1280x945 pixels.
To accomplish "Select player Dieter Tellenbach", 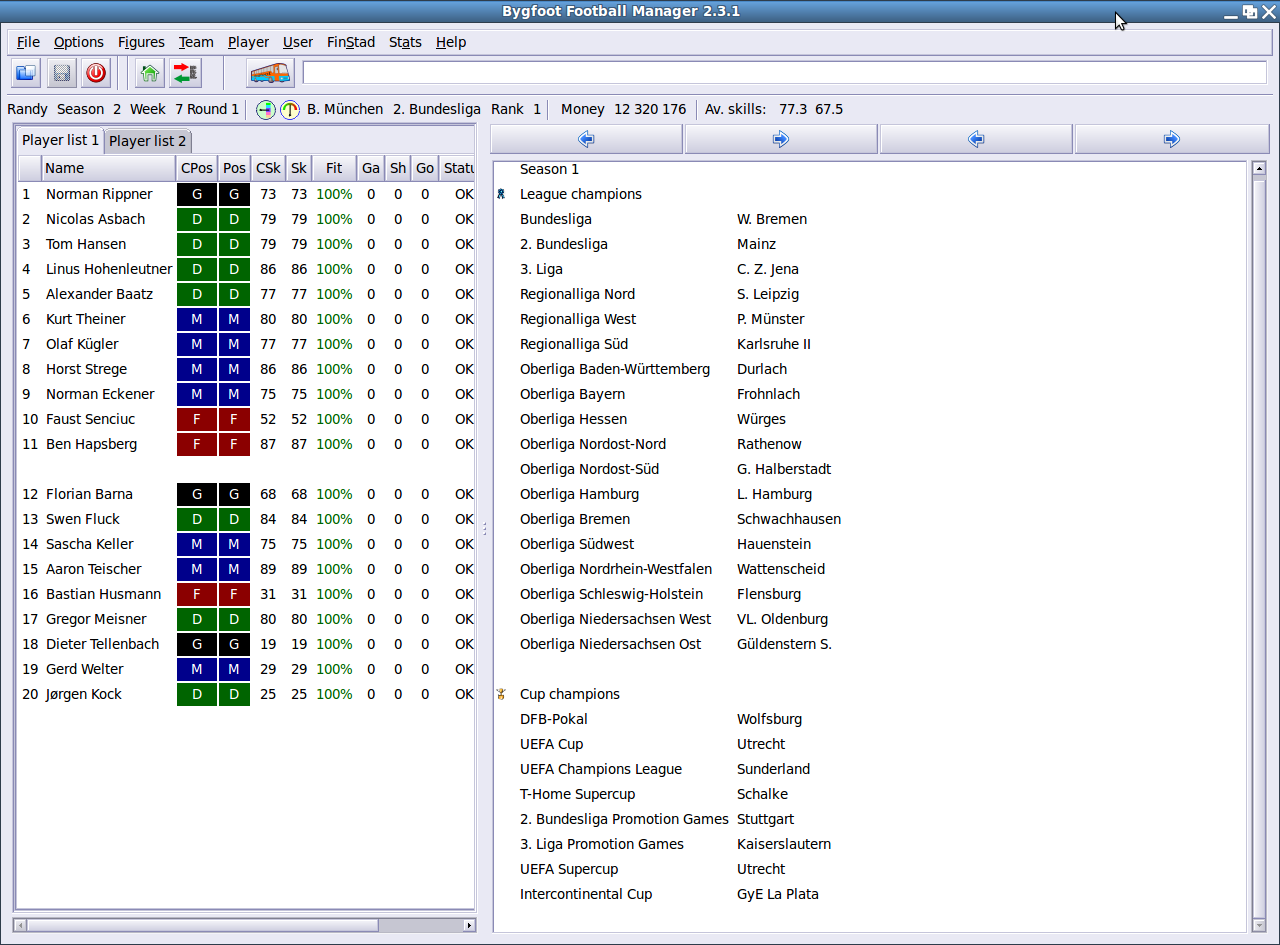I will click(102, 644).
